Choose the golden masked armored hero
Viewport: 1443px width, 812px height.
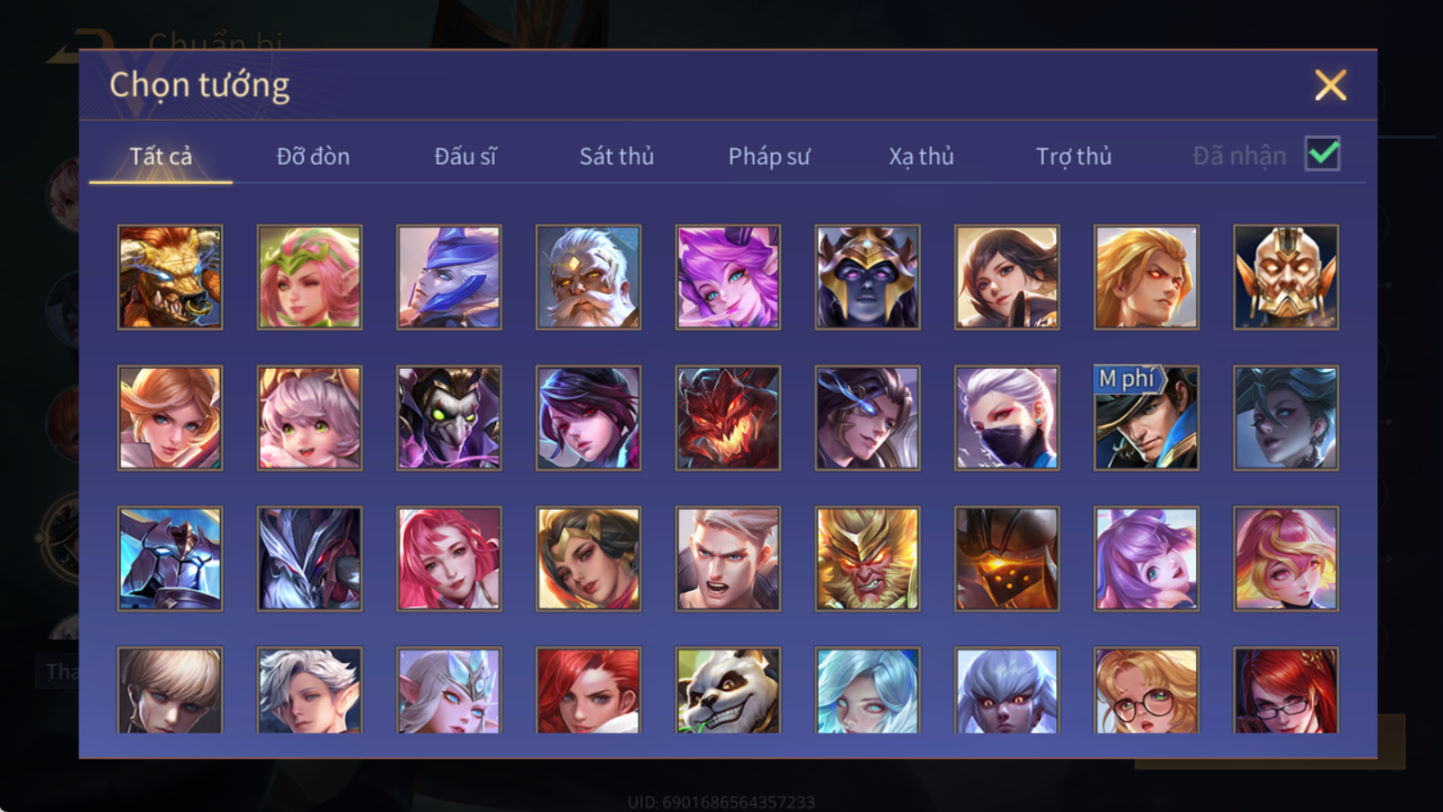point(1286,277)
